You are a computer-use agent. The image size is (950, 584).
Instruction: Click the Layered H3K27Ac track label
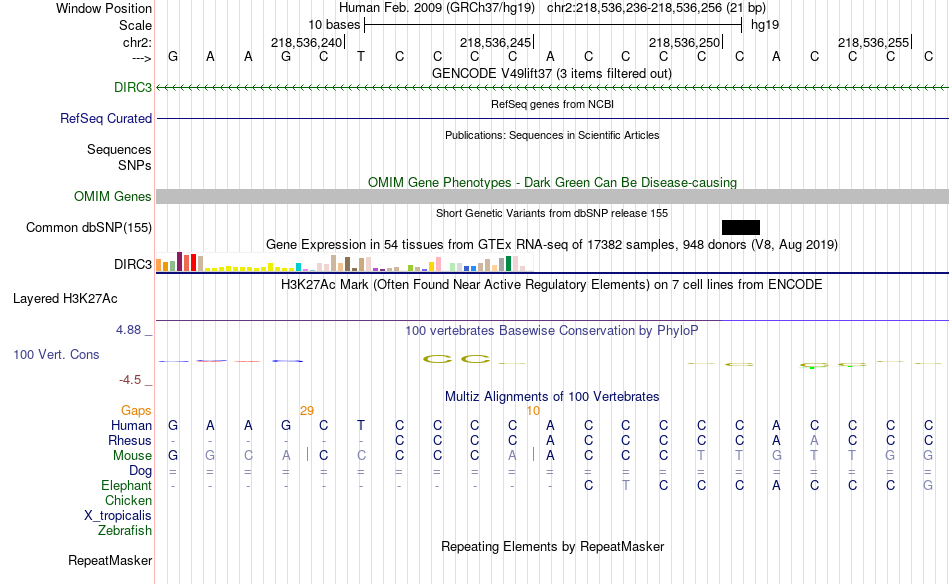pos(65,298)
